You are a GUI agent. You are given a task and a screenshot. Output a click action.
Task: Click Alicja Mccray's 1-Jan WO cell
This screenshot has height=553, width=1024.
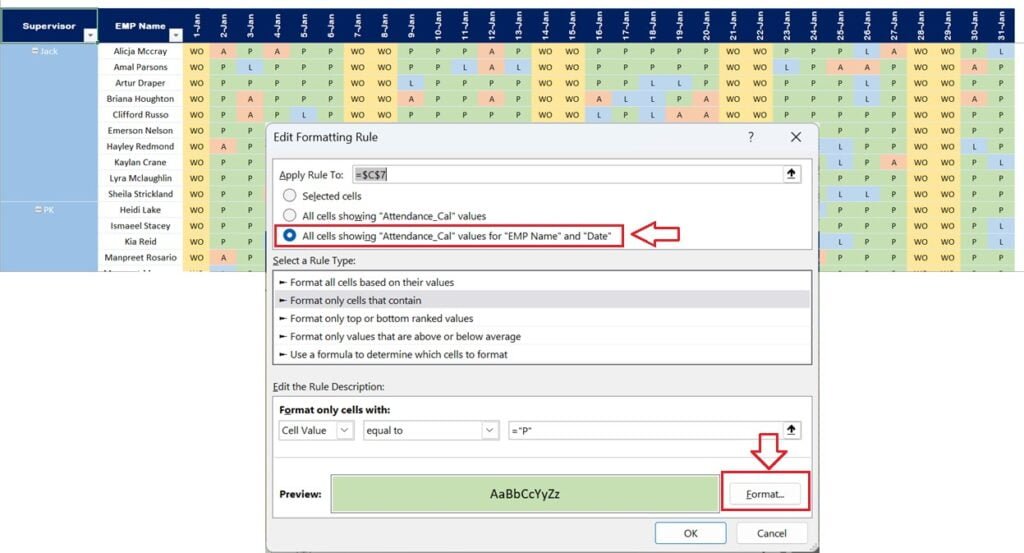(x=197, y=51)
